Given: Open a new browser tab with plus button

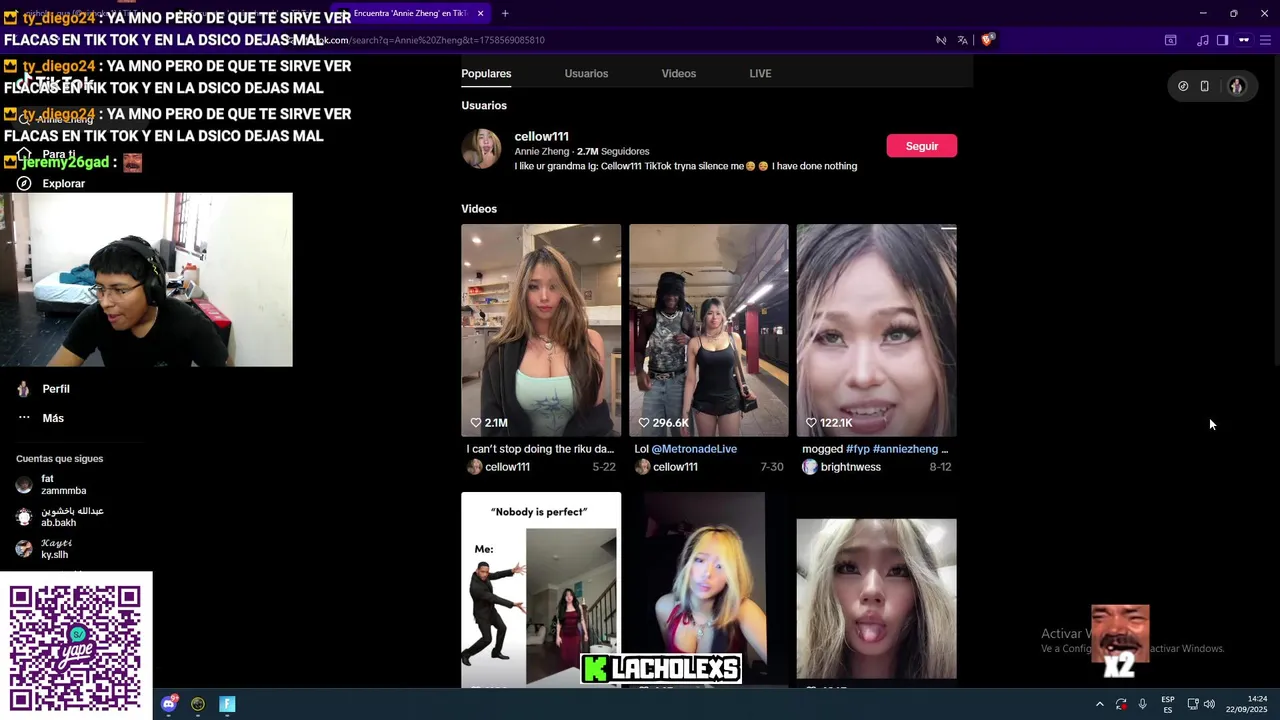Looking at the screenshot, I should coord(505,14).
